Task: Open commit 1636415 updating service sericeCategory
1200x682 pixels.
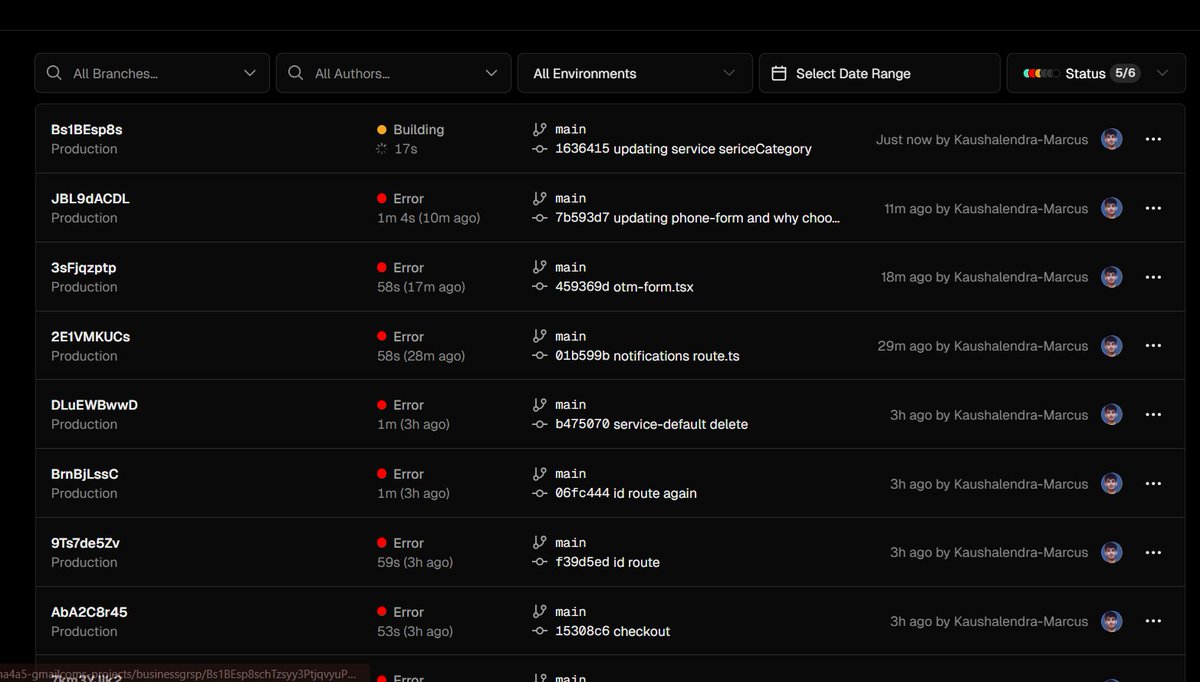Action: (683, 149)
